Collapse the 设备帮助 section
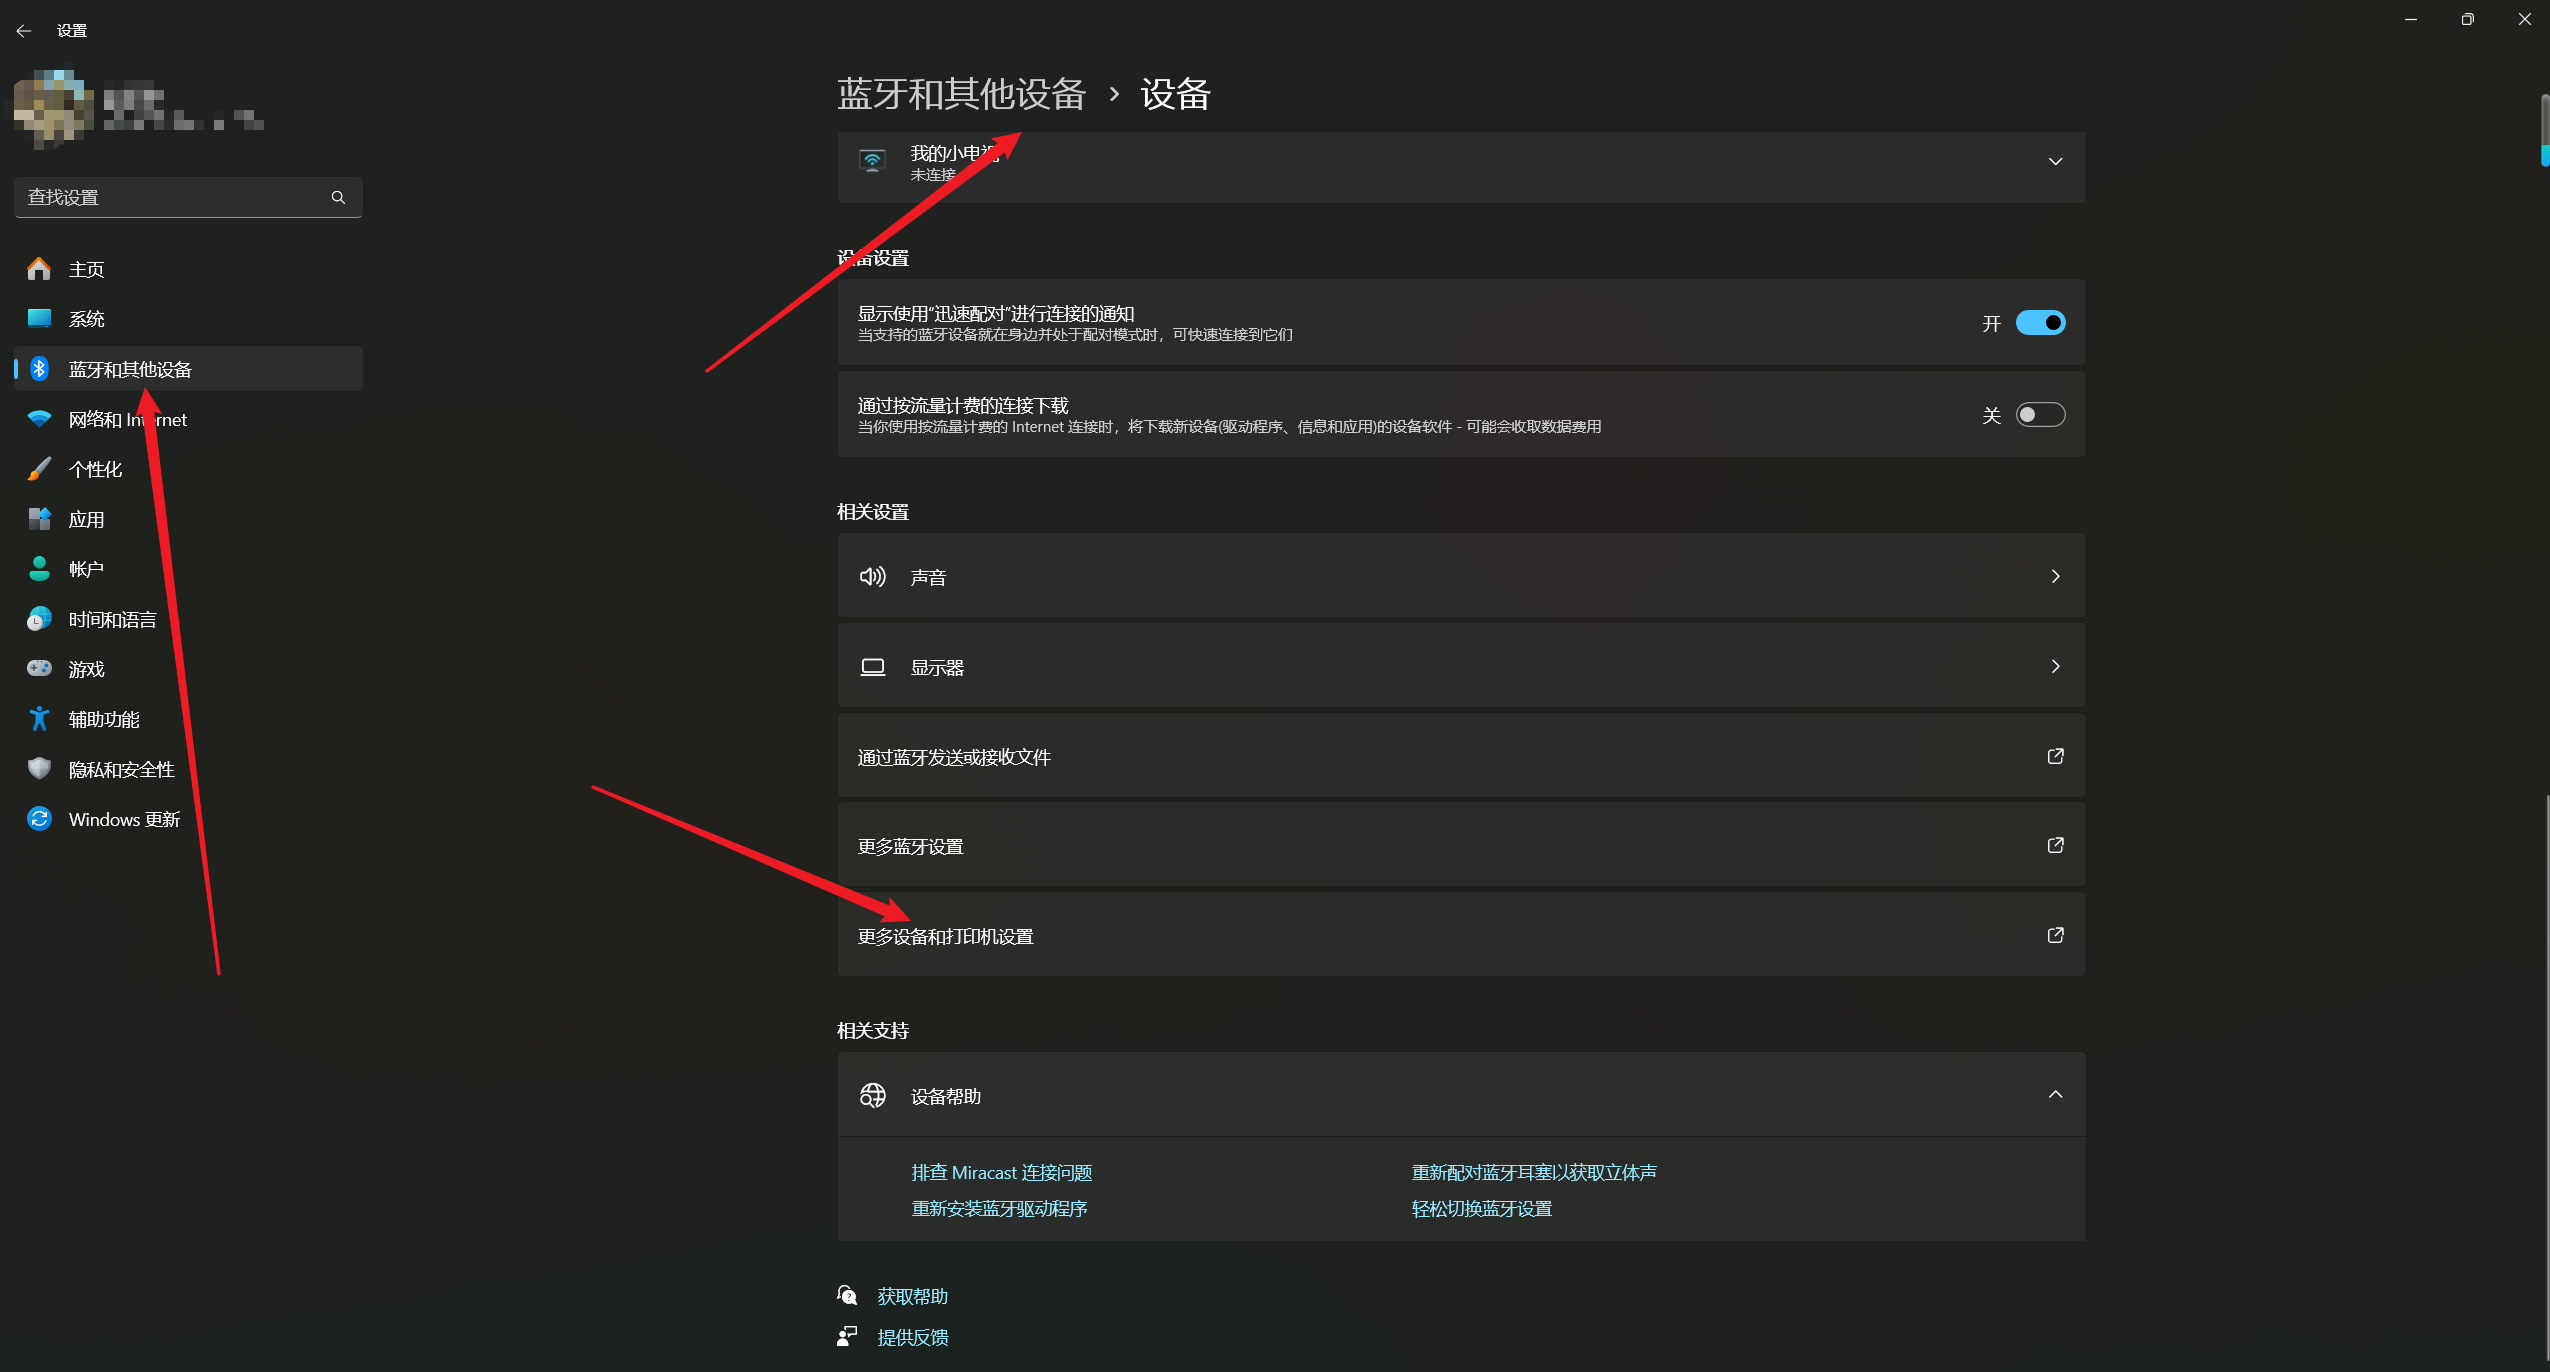 click(x=2056, y=1094)
